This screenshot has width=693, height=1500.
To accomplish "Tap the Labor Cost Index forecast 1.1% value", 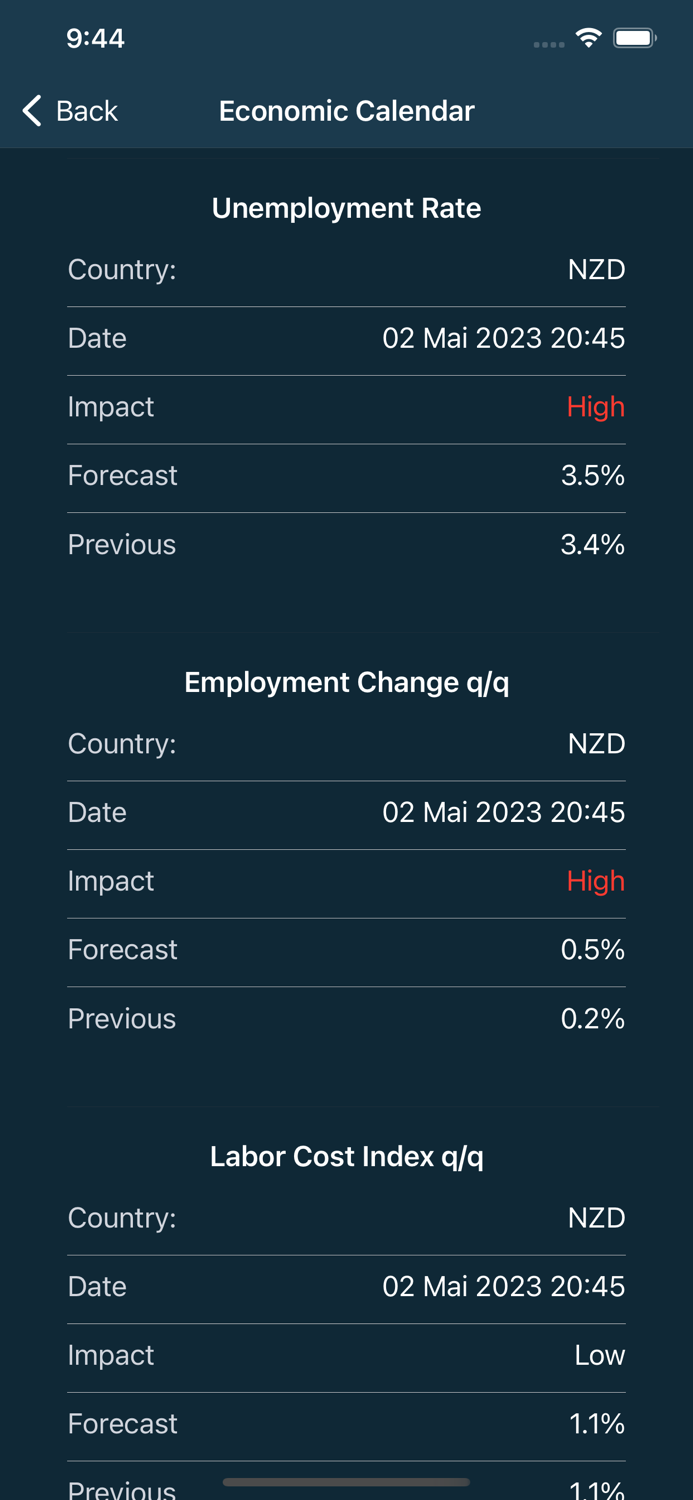I will coord(597,1424).
